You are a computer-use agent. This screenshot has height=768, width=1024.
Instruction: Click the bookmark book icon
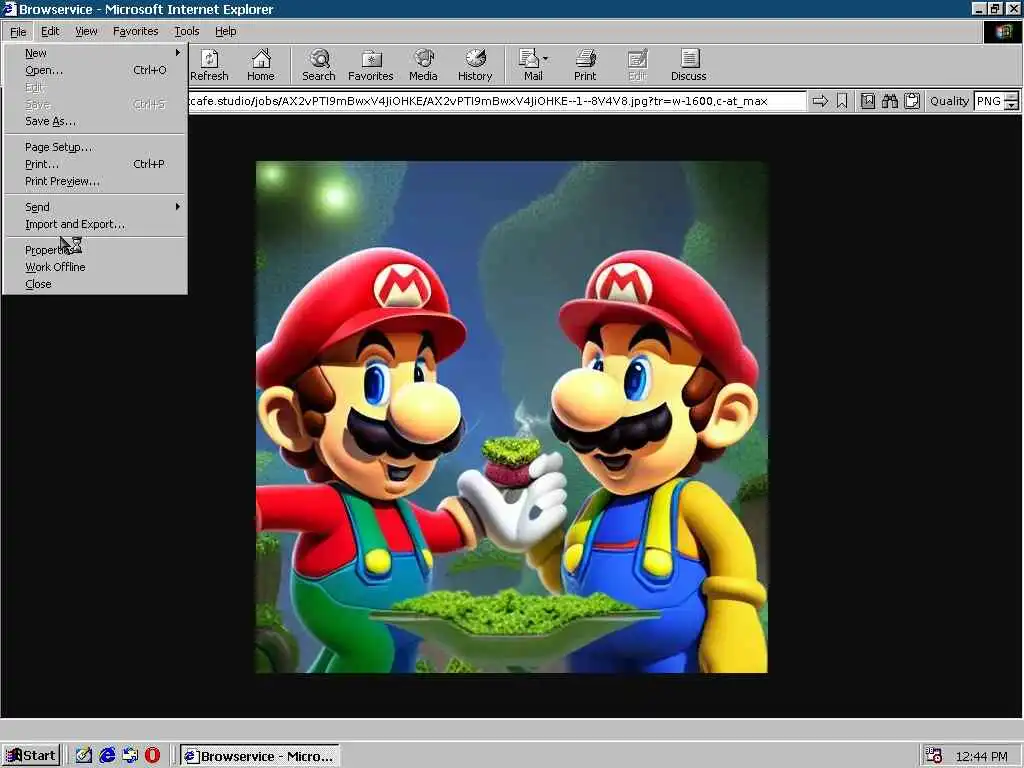[x=868, y=101]
